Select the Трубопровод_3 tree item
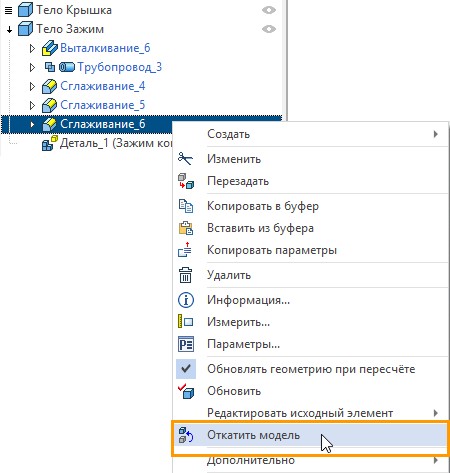Image resolution: width=450 pixels, height=473 pixels. (x=119, y=67)
